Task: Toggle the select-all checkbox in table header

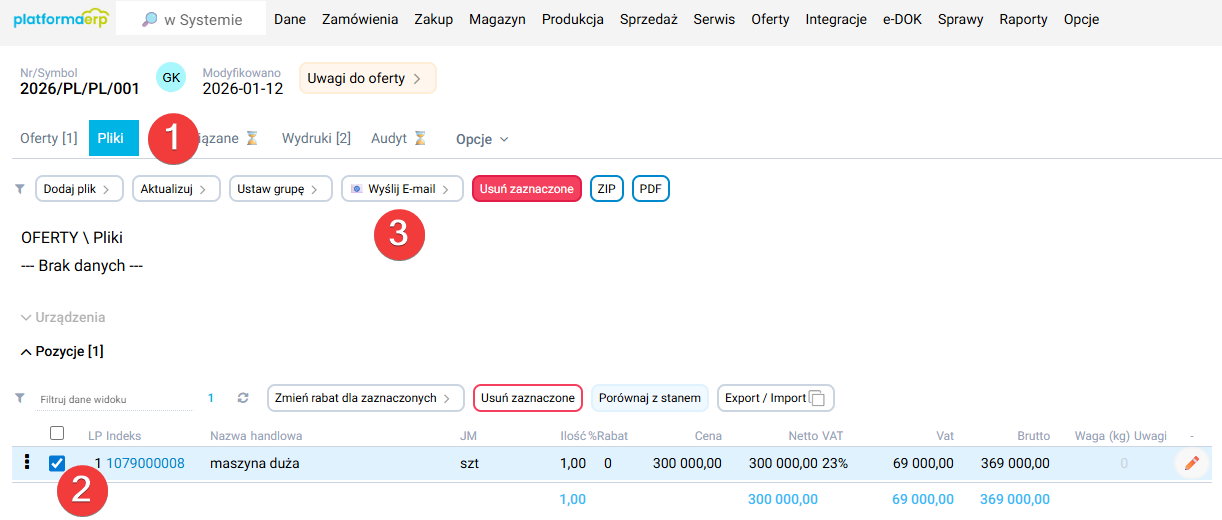Action: pos(57,433)
